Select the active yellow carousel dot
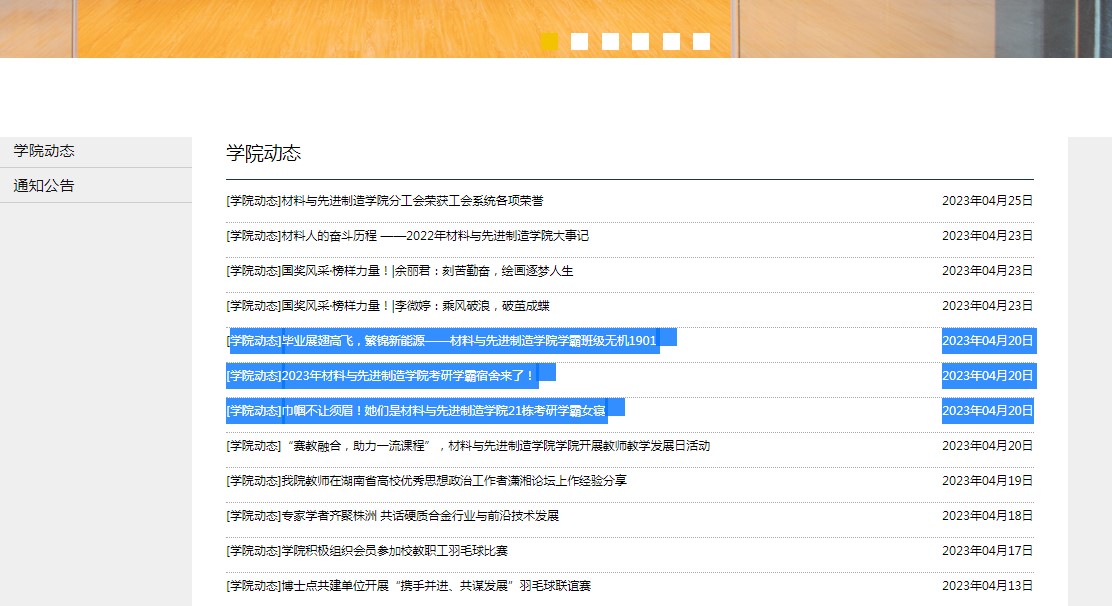The width and height of the screenshot is (1112, 606). (549, 41)
